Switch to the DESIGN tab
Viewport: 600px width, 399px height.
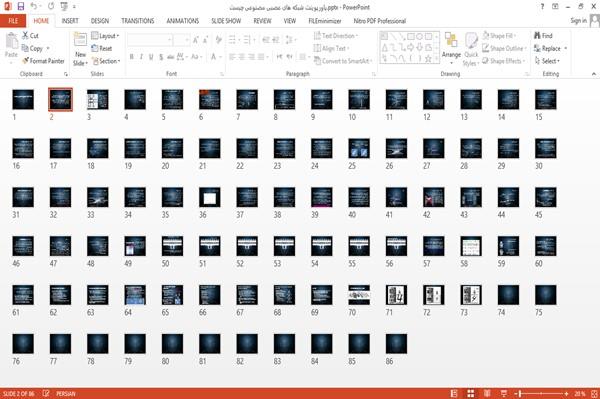(x=100, y=21)
